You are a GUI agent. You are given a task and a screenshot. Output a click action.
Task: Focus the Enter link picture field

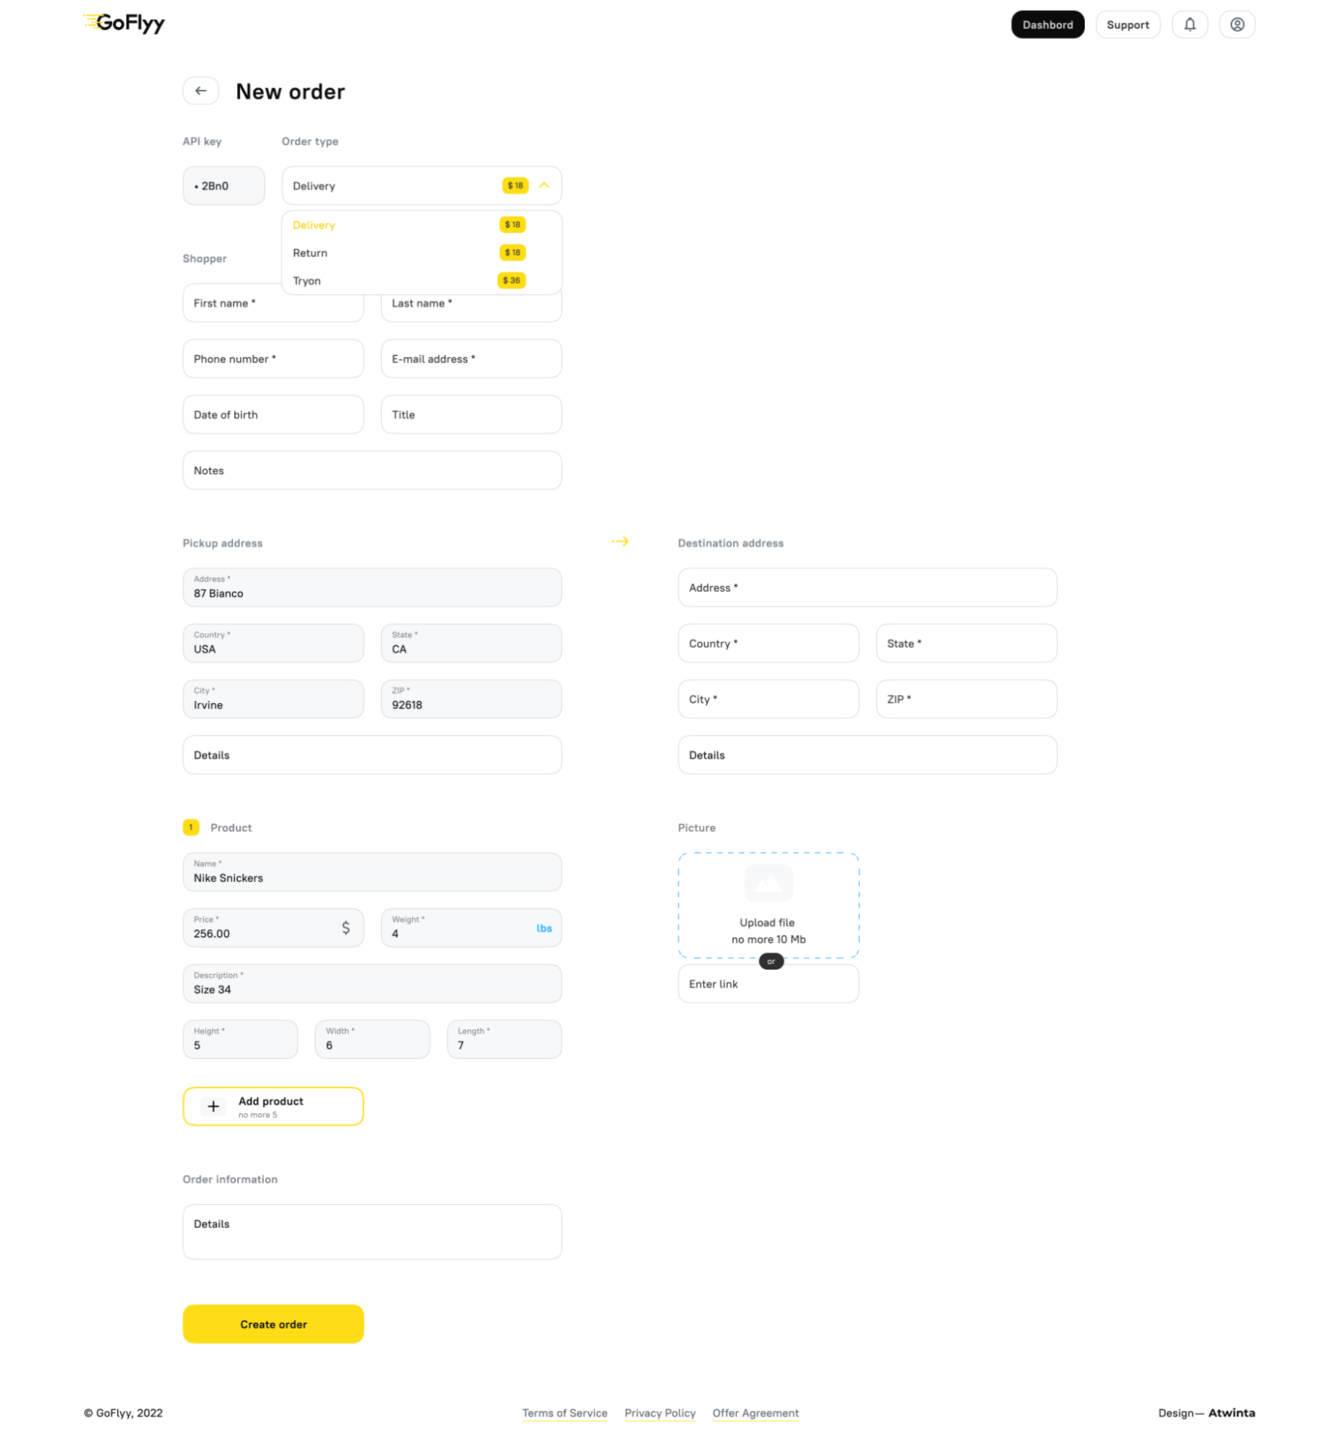(x=768, y=984)
